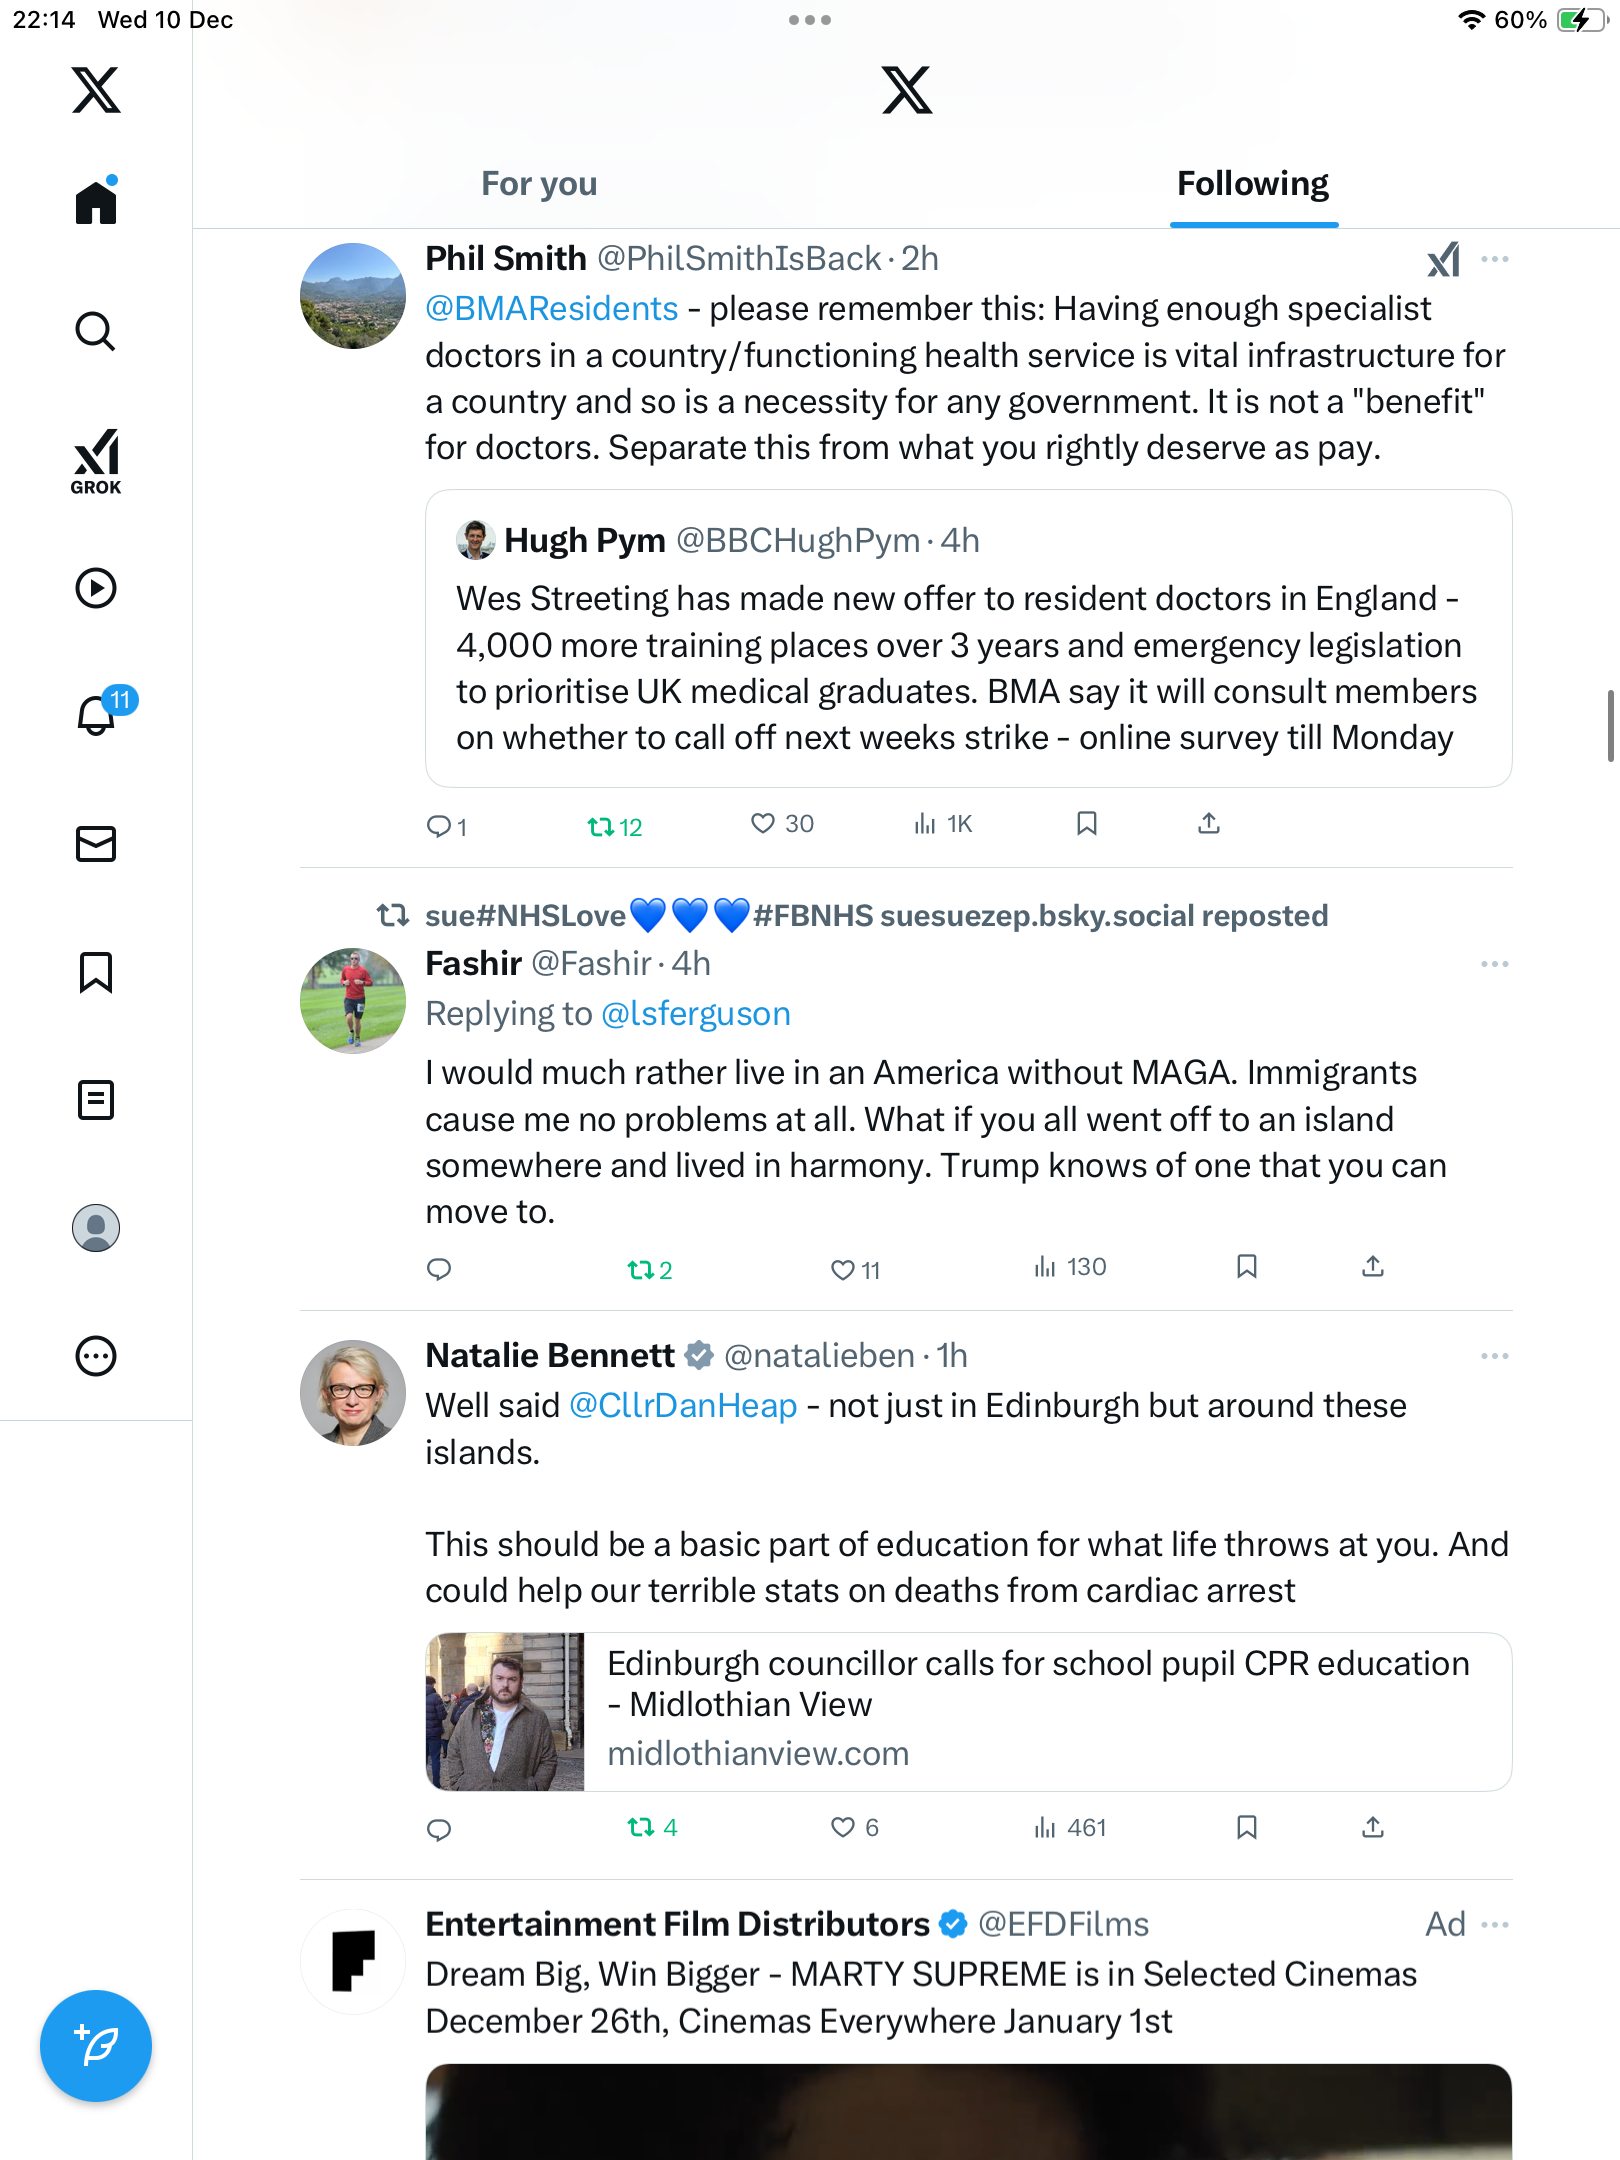Tap the compose new post button
Viewport: 1620px width, 2160px height.
[x=96, y=2046]
